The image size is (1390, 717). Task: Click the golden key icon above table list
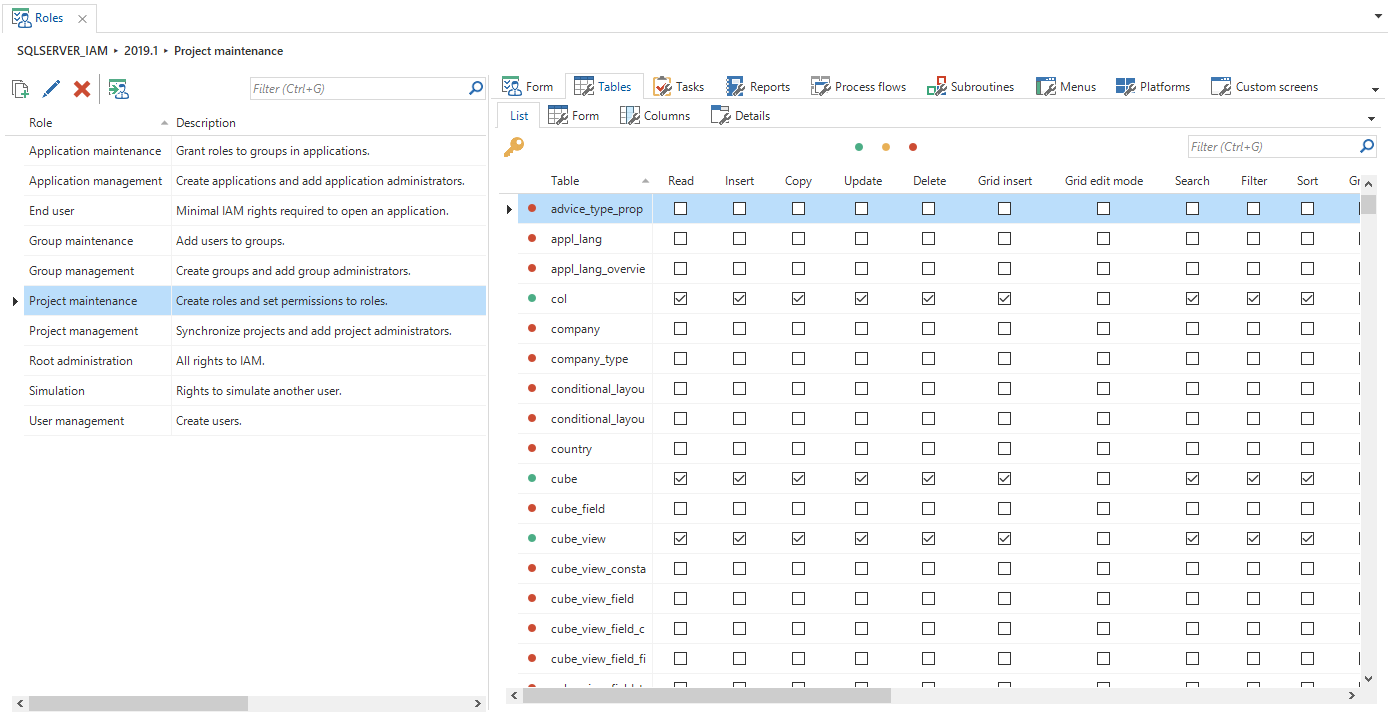tap(514, 148)
